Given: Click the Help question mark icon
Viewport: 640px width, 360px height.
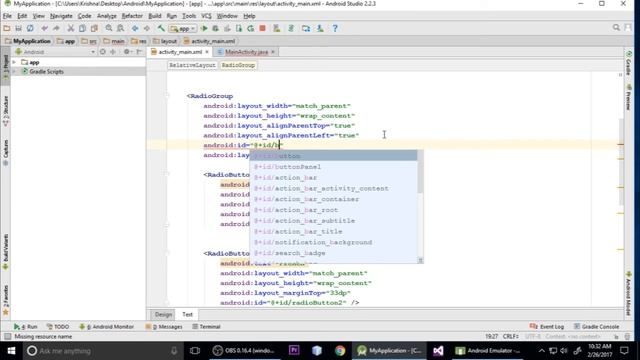Looking at the screenshot, I should pos(335,28).
